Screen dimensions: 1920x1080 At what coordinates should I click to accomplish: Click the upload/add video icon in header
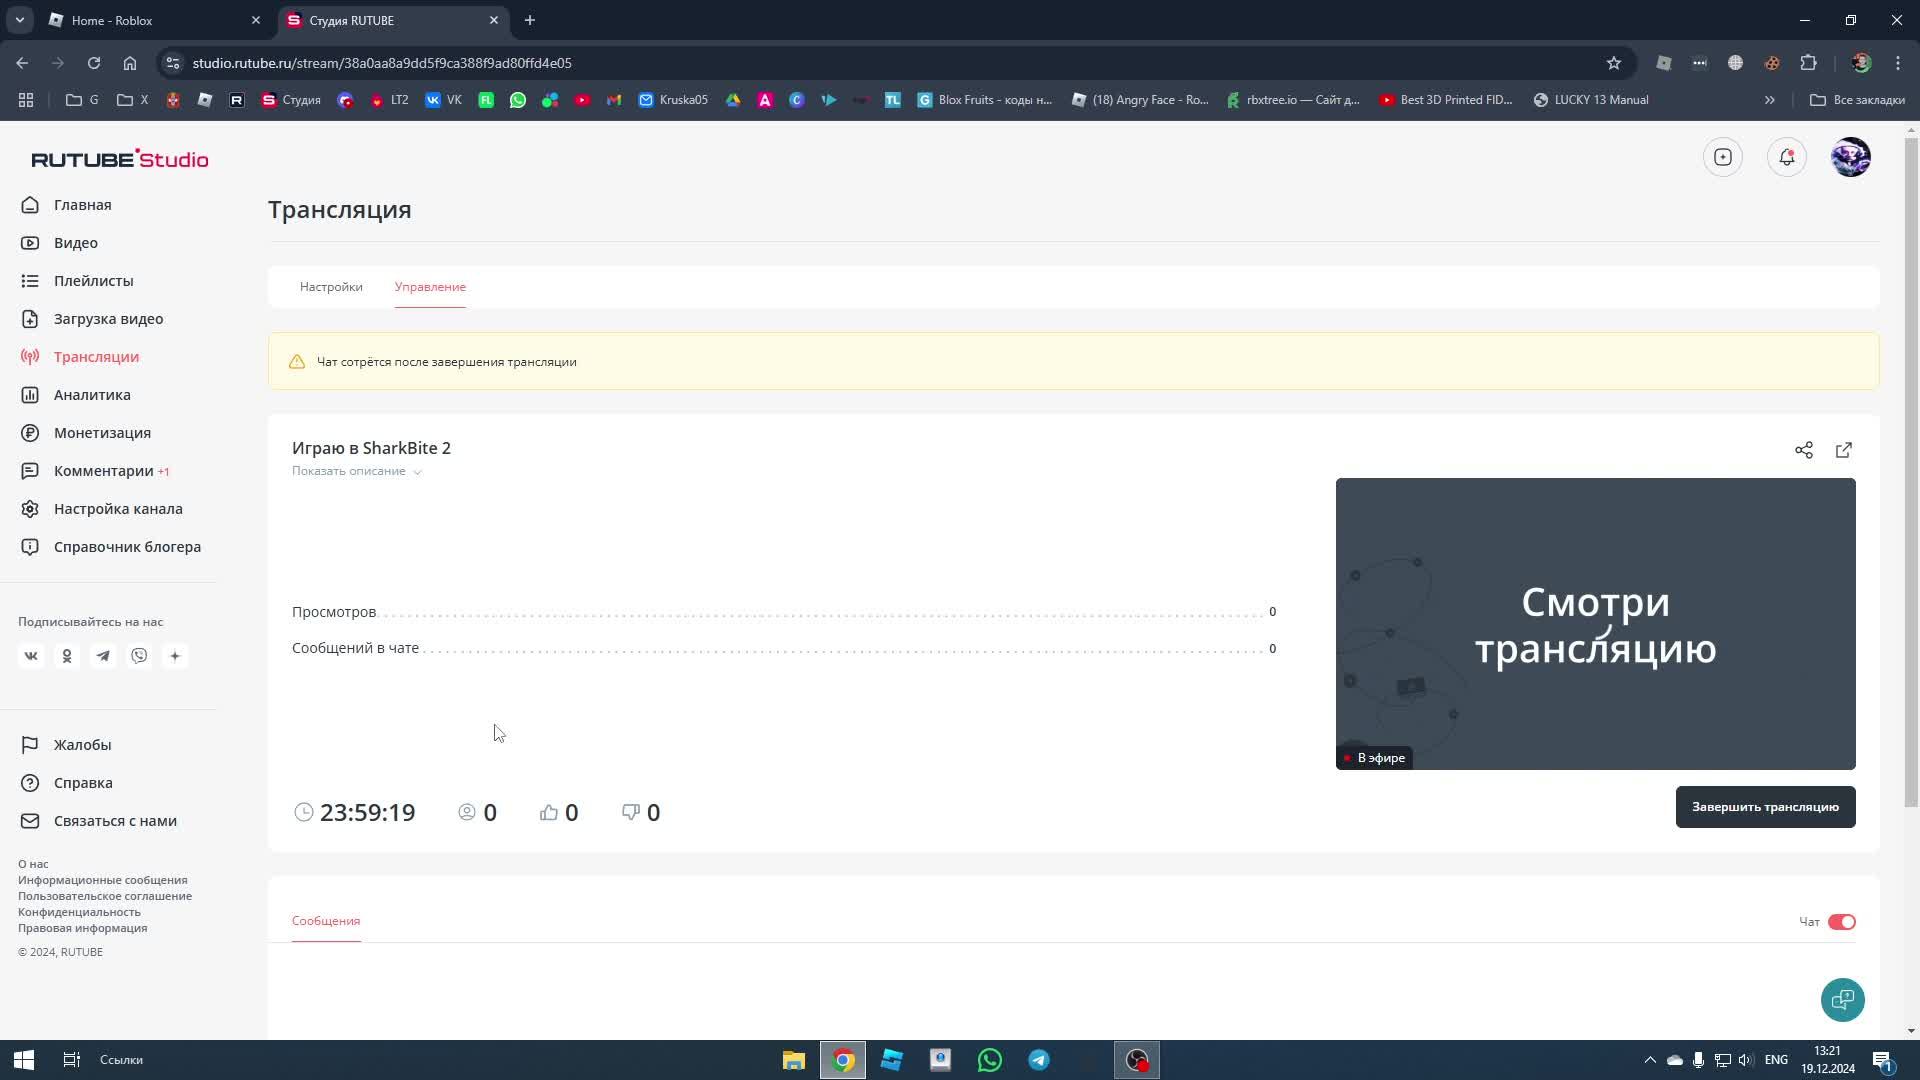(x=1722, y=157)
